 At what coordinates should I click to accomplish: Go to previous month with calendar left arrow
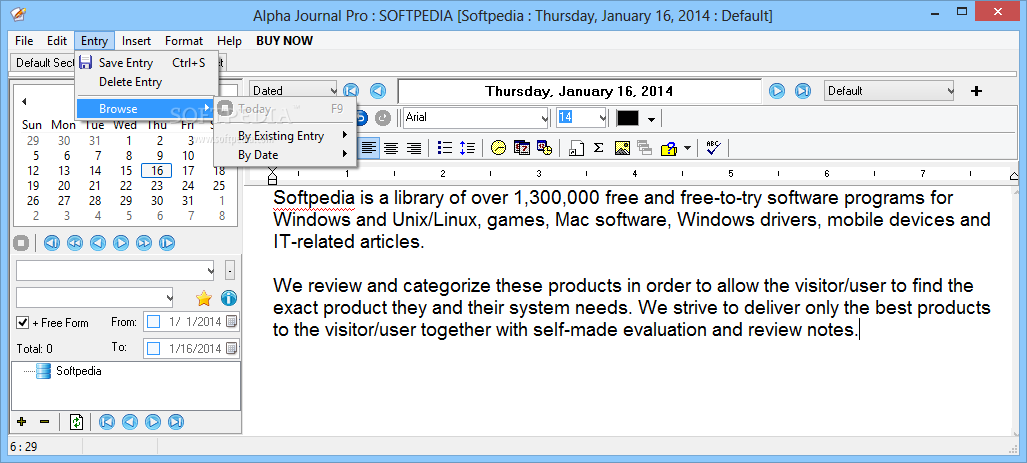24,102
